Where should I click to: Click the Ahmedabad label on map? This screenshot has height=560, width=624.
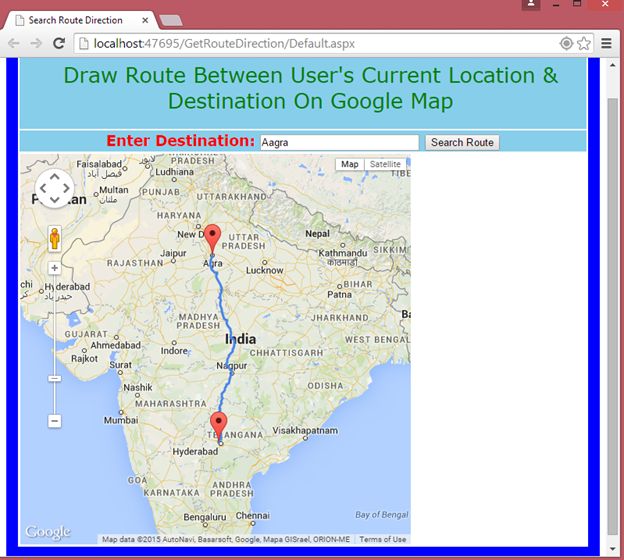coord(115,345)
